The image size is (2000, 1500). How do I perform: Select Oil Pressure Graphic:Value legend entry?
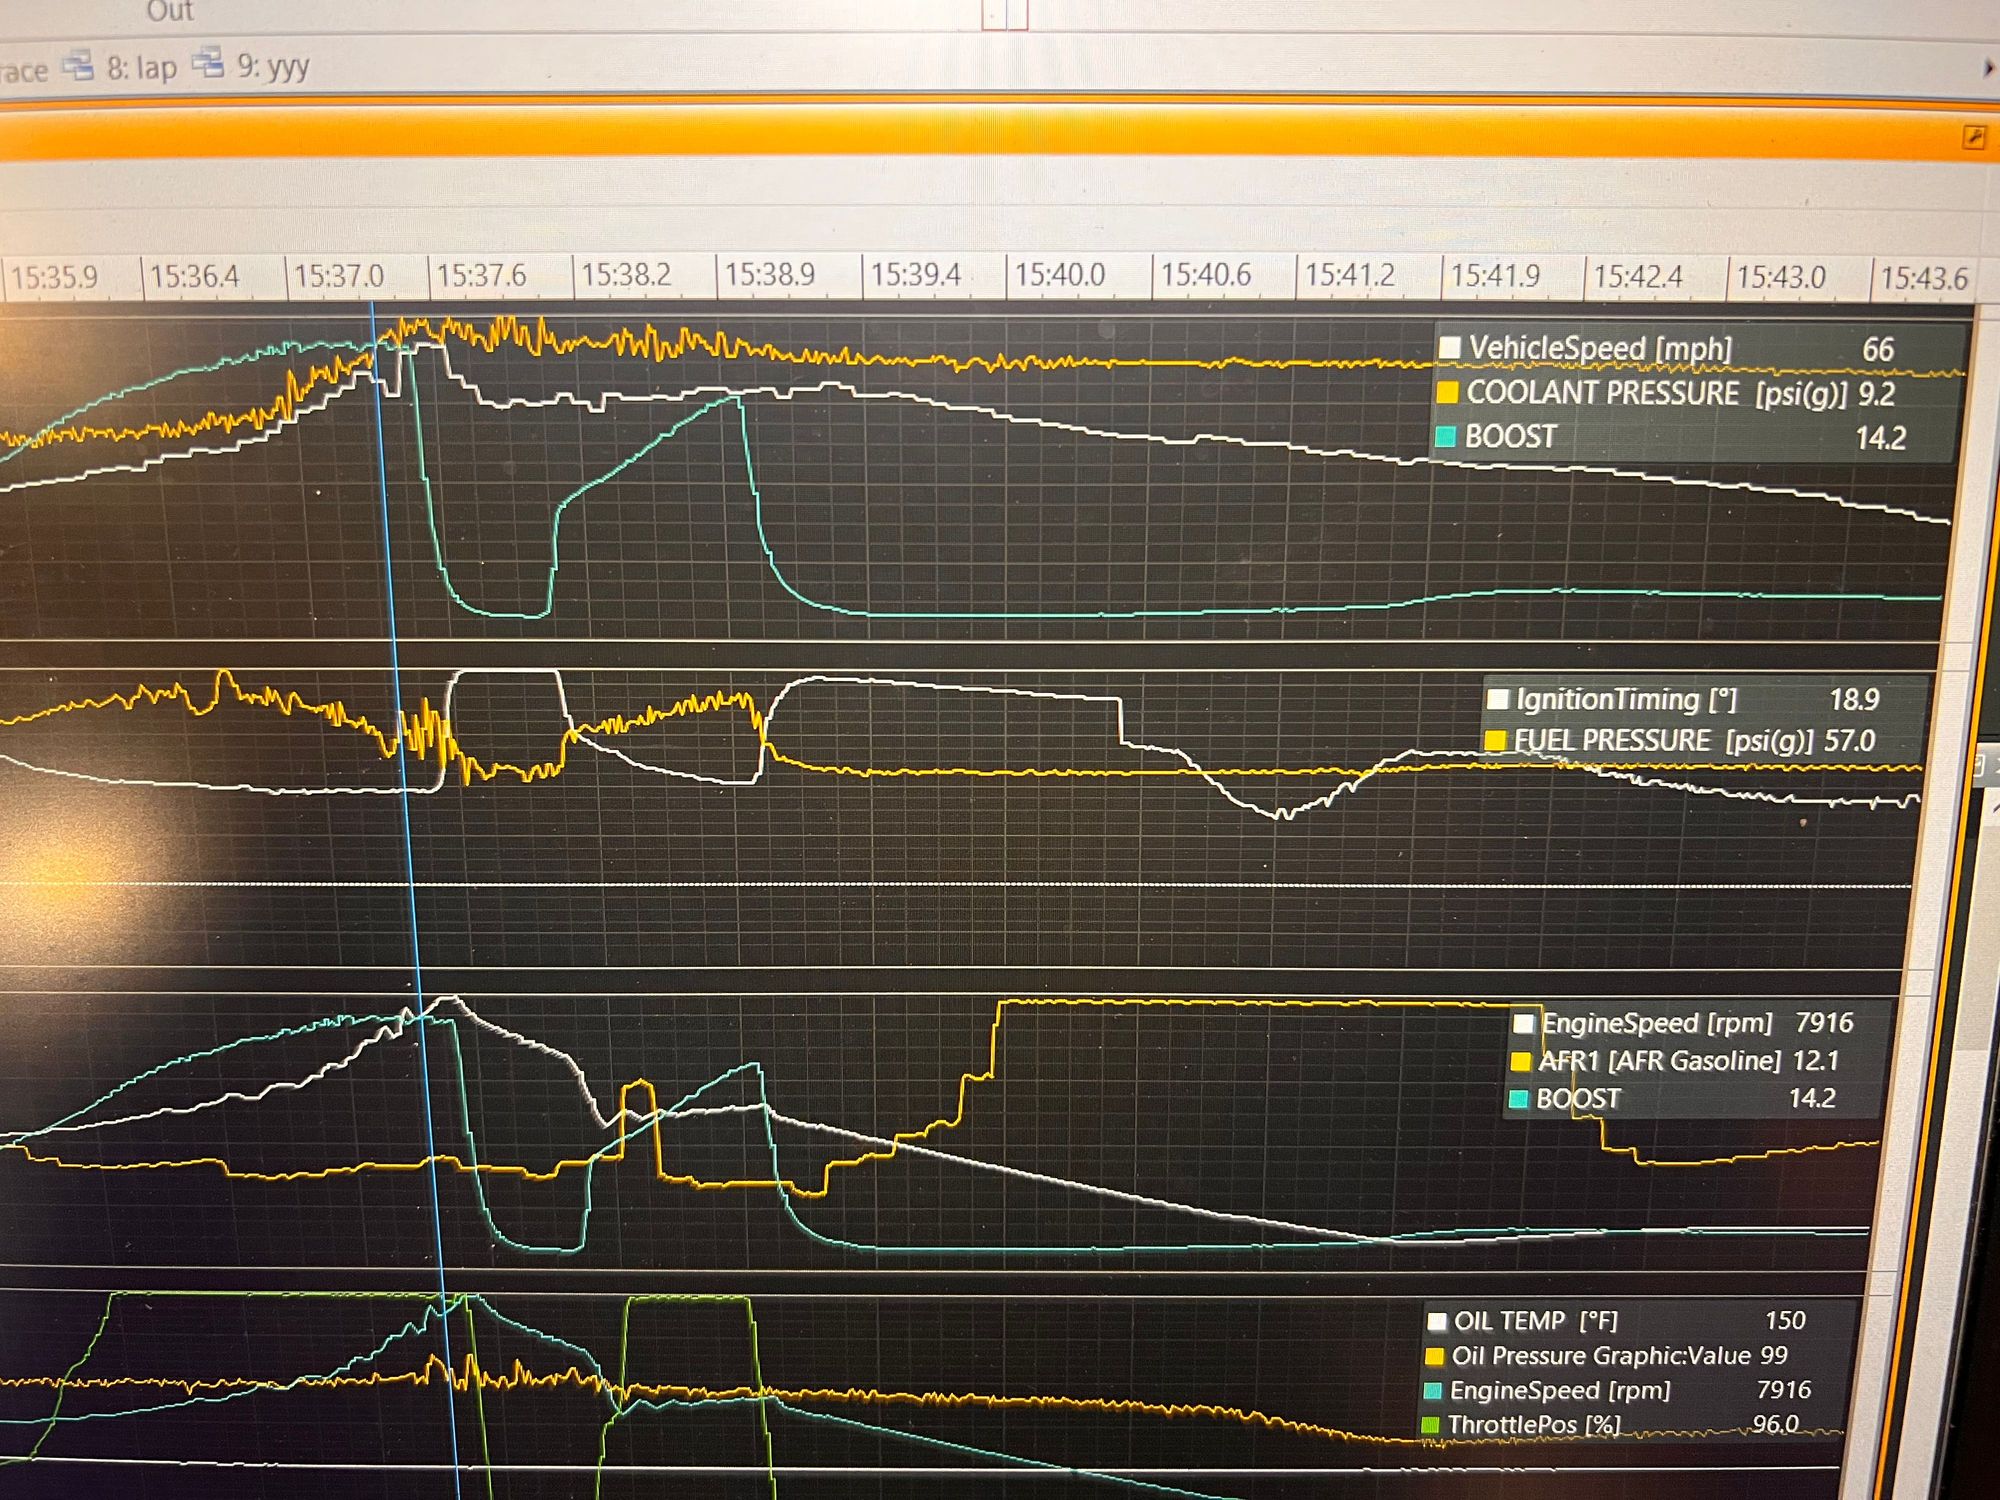1600,1356
